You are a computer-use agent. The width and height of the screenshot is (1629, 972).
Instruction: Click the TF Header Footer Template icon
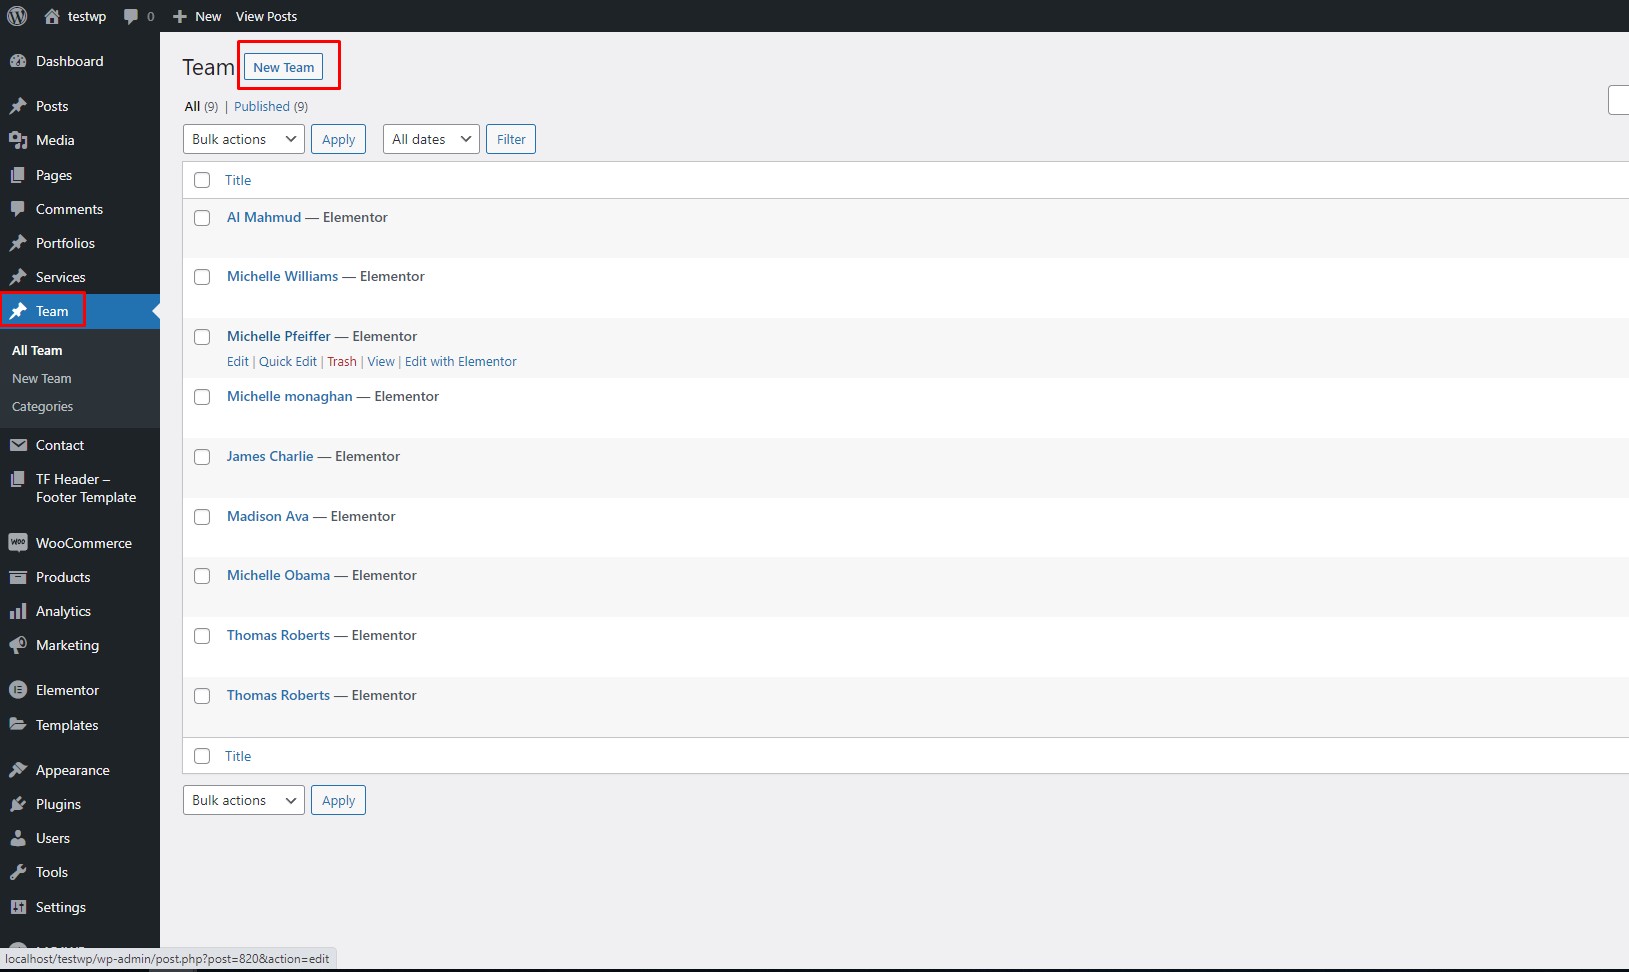[x=18, y=479]
